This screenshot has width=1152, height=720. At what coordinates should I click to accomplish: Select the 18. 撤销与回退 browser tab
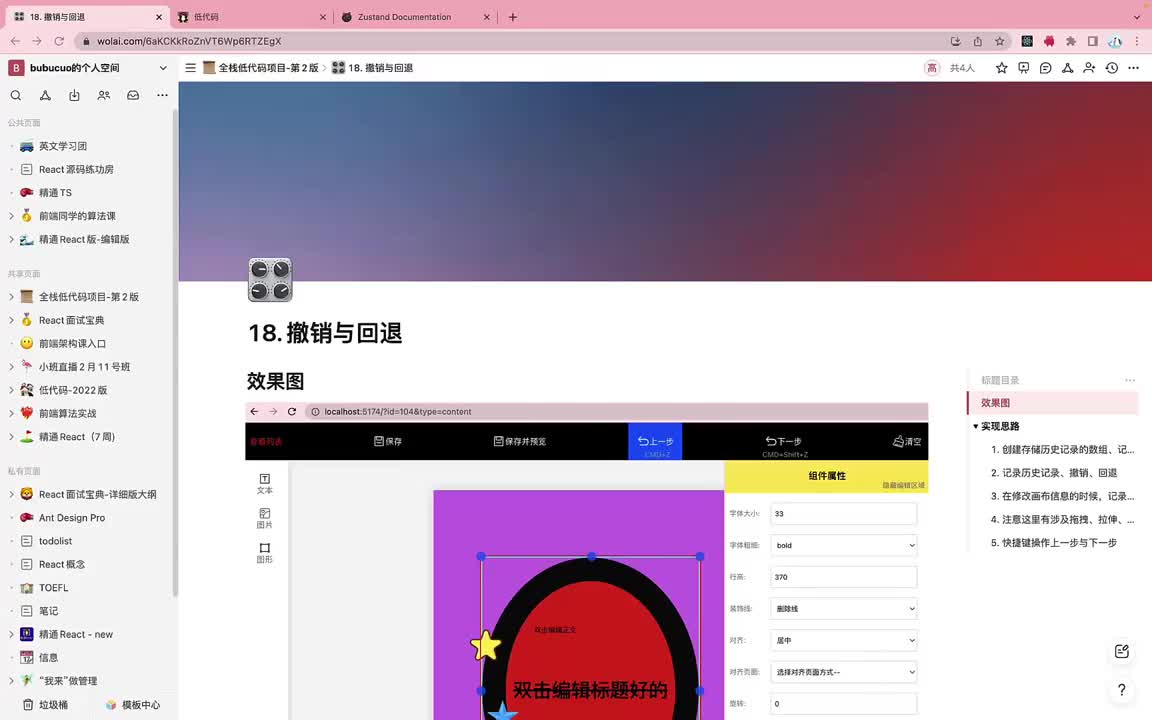[87, 17]
